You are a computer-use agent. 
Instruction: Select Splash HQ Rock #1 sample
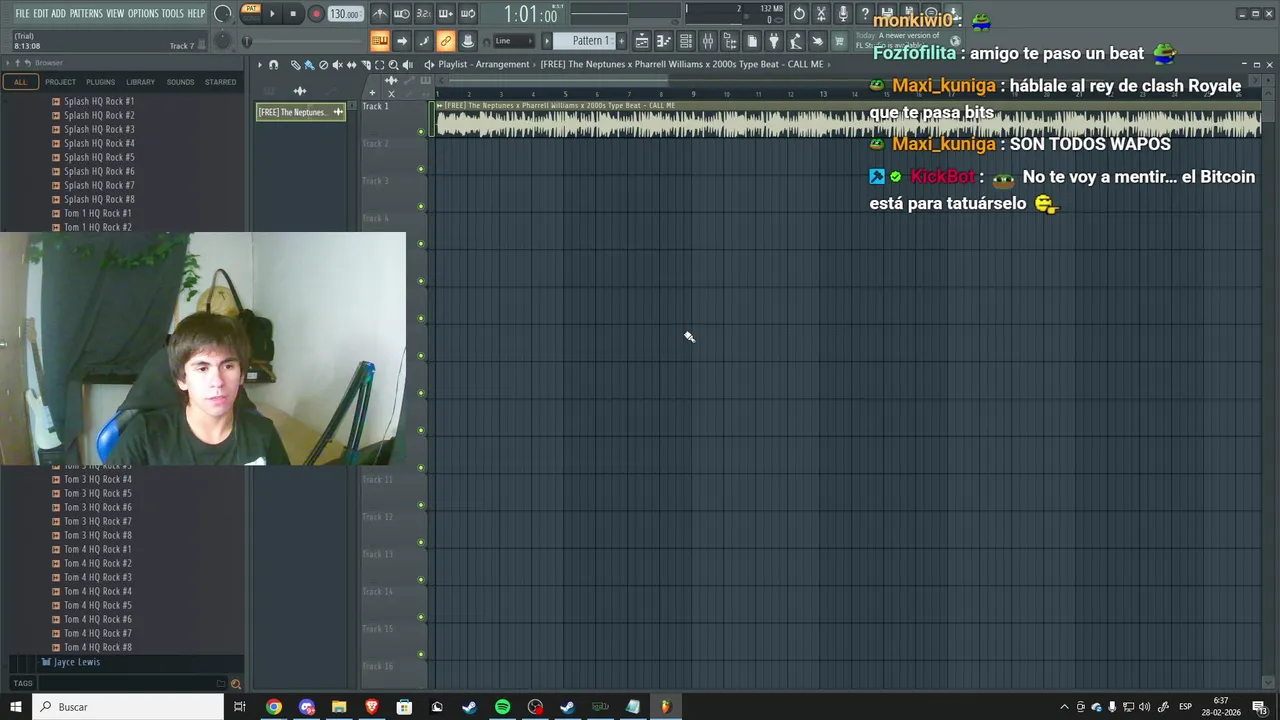[99, 101]
